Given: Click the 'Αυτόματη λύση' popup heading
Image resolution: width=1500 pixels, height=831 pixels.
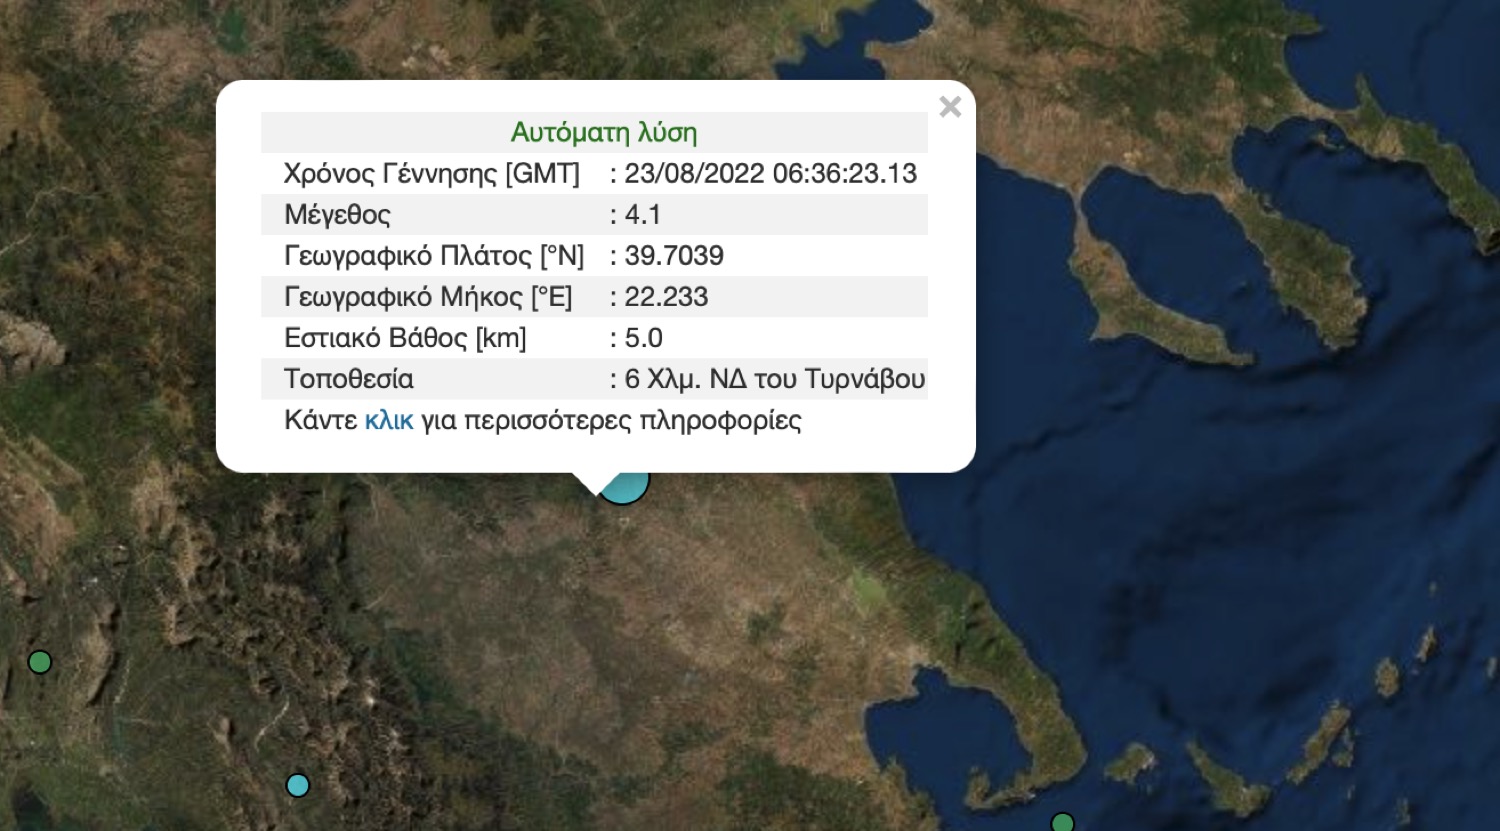Looking at the screenshot, I should [603, 132].
